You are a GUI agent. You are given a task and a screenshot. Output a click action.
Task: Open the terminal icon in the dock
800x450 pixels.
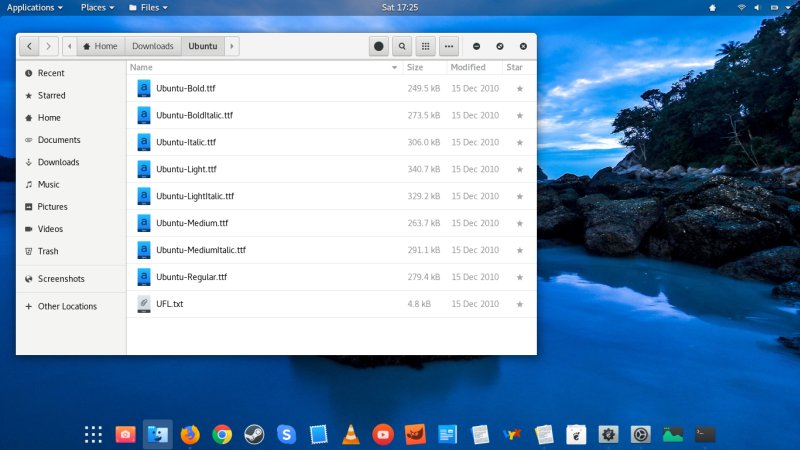click(x=705, y=434)
